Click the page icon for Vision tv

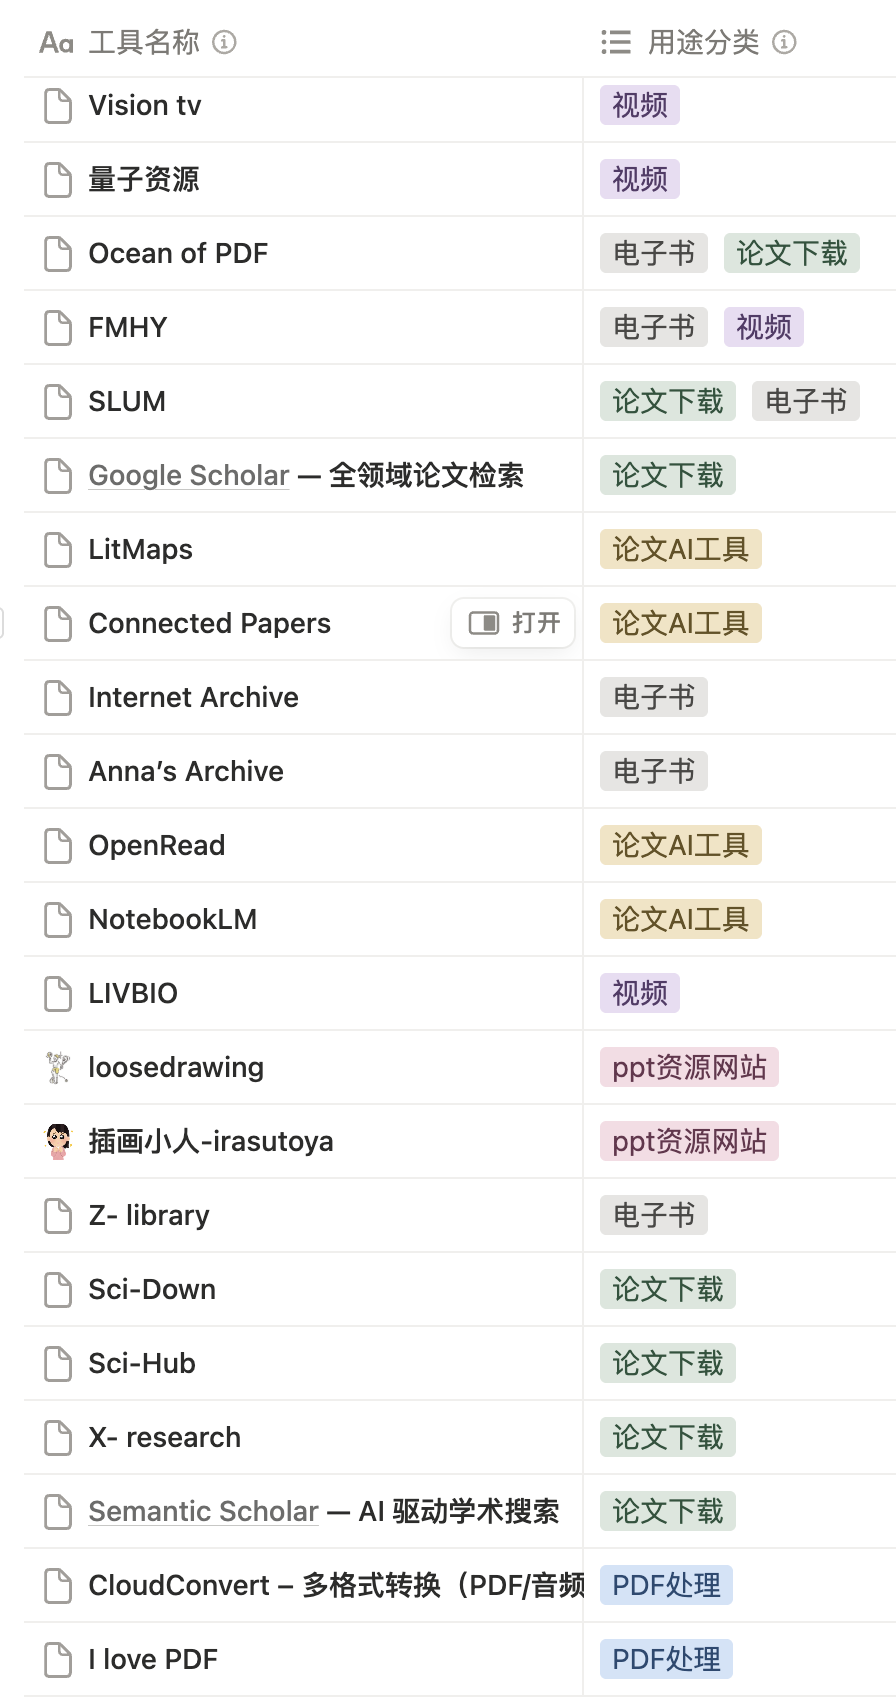58,106
